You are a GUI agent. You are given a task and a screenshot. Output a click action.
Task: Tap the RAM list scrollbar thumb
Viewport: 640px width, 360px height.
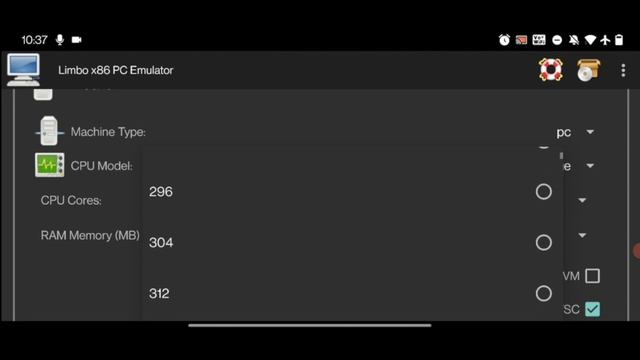pyautogui.click(x=562, y=156)
